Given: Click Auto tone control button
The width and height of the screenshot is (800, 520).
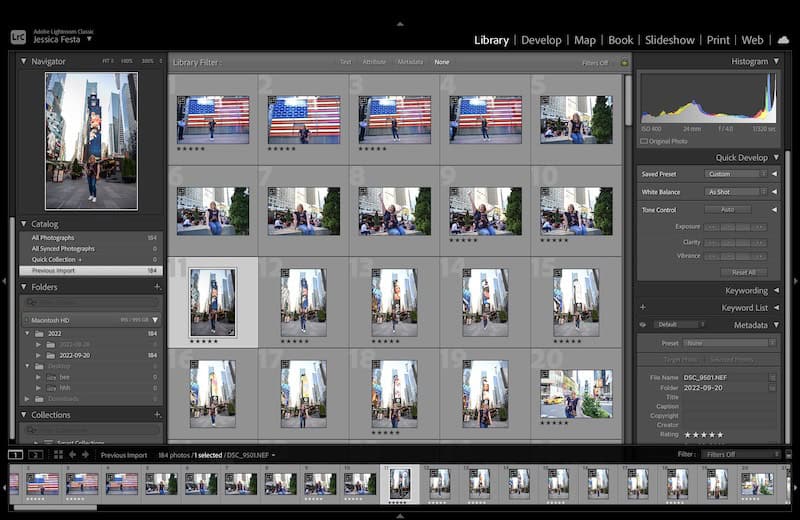Looking at the screenshot, I should 728,209.
